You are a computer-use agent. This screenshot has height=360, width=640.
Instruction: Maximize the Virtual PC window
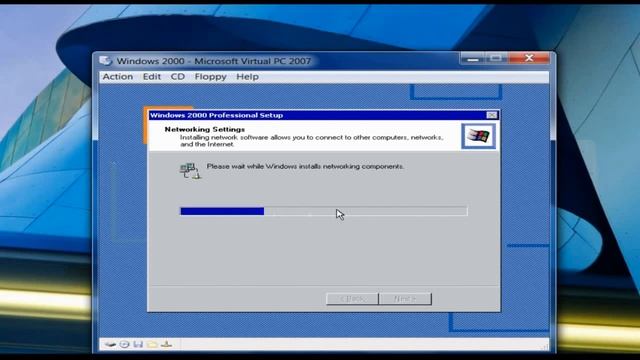coord(496,58)
